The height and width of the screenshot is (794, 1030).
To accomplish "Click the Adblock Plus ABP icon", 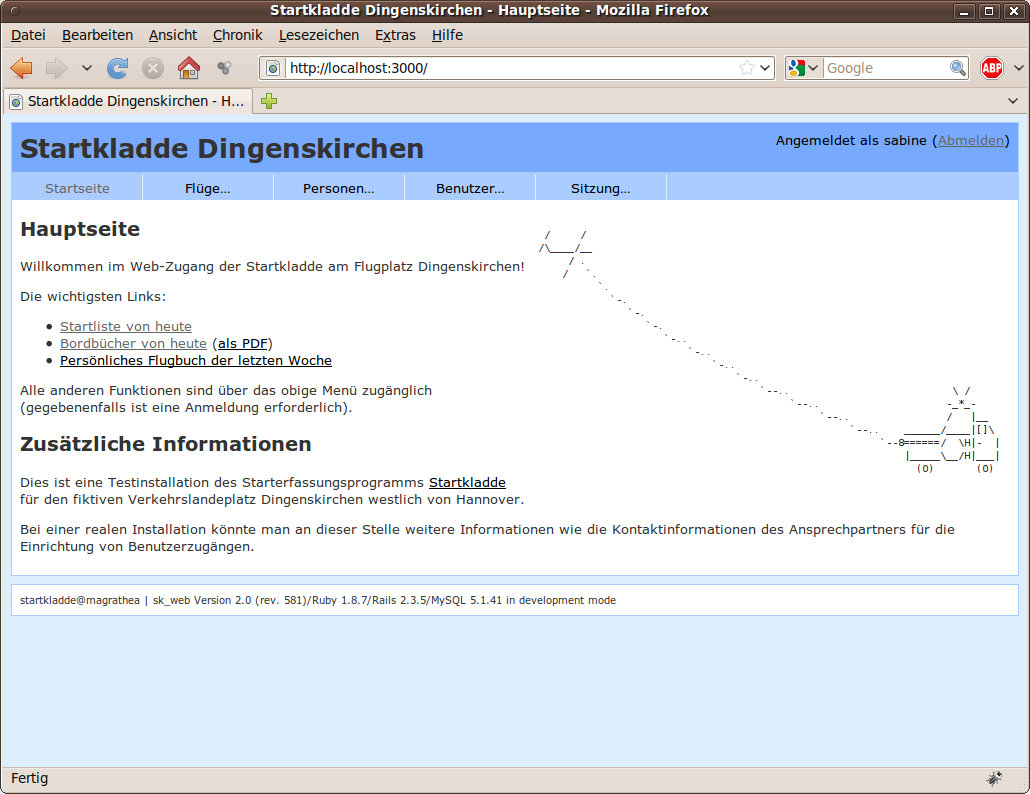I will click(x=992, y=68).
